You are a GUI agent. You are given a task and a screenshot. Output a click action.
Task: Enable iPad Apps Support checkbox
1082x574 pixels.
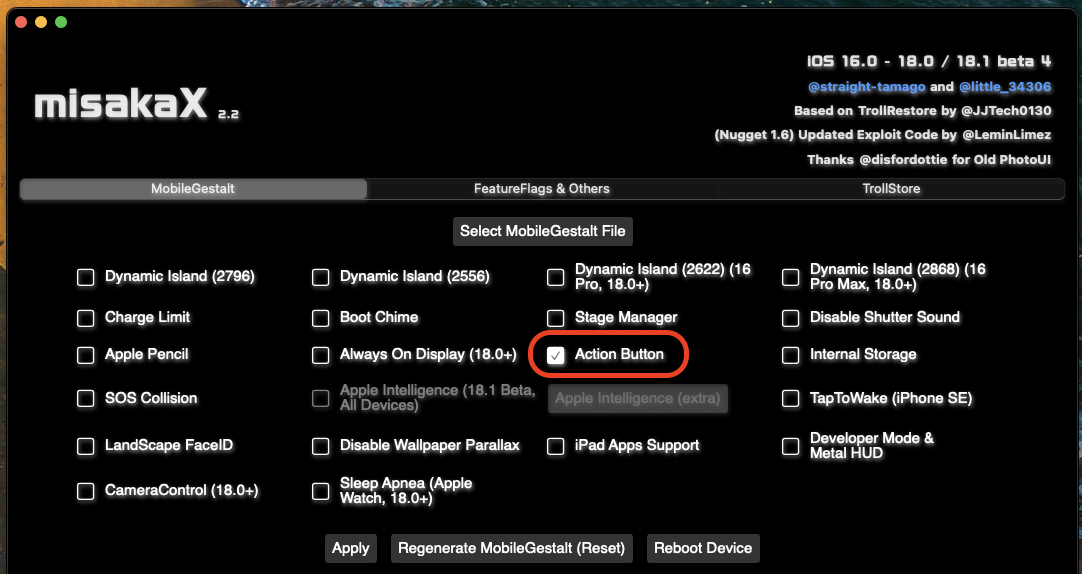pos(555,446)
